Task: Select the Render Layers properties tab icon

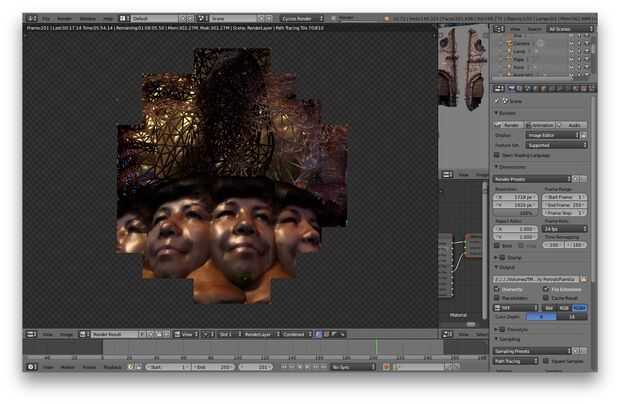Action: point(520,89)
